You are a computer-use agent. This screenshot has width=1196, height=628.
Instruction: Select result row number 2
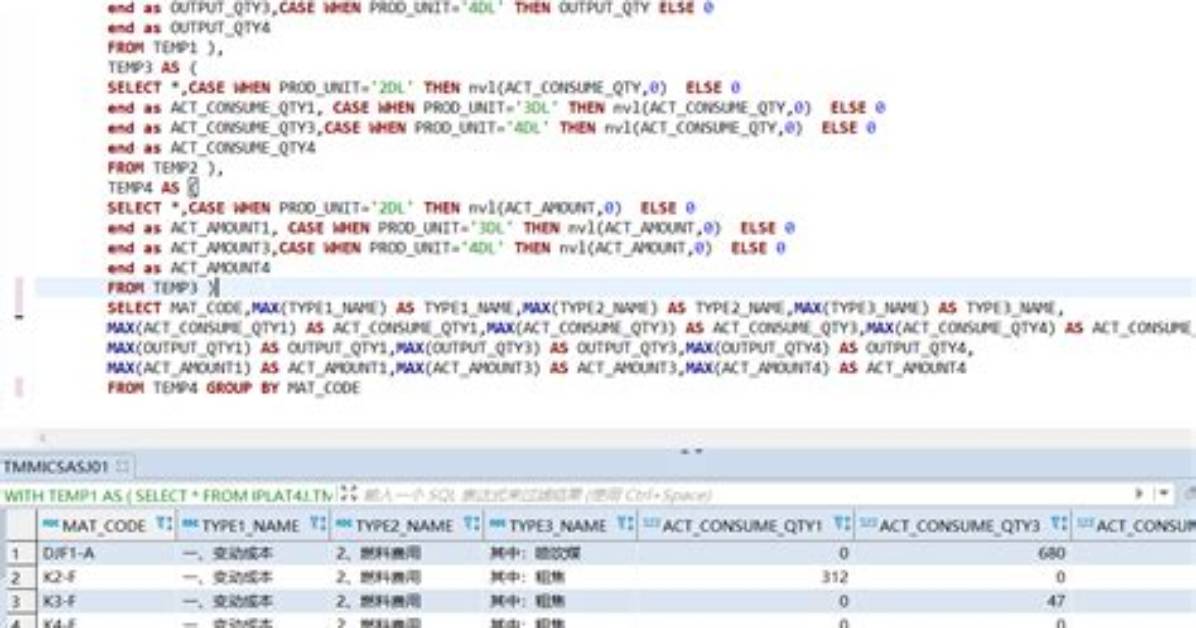pyautogui.click(x=17, y=577)
